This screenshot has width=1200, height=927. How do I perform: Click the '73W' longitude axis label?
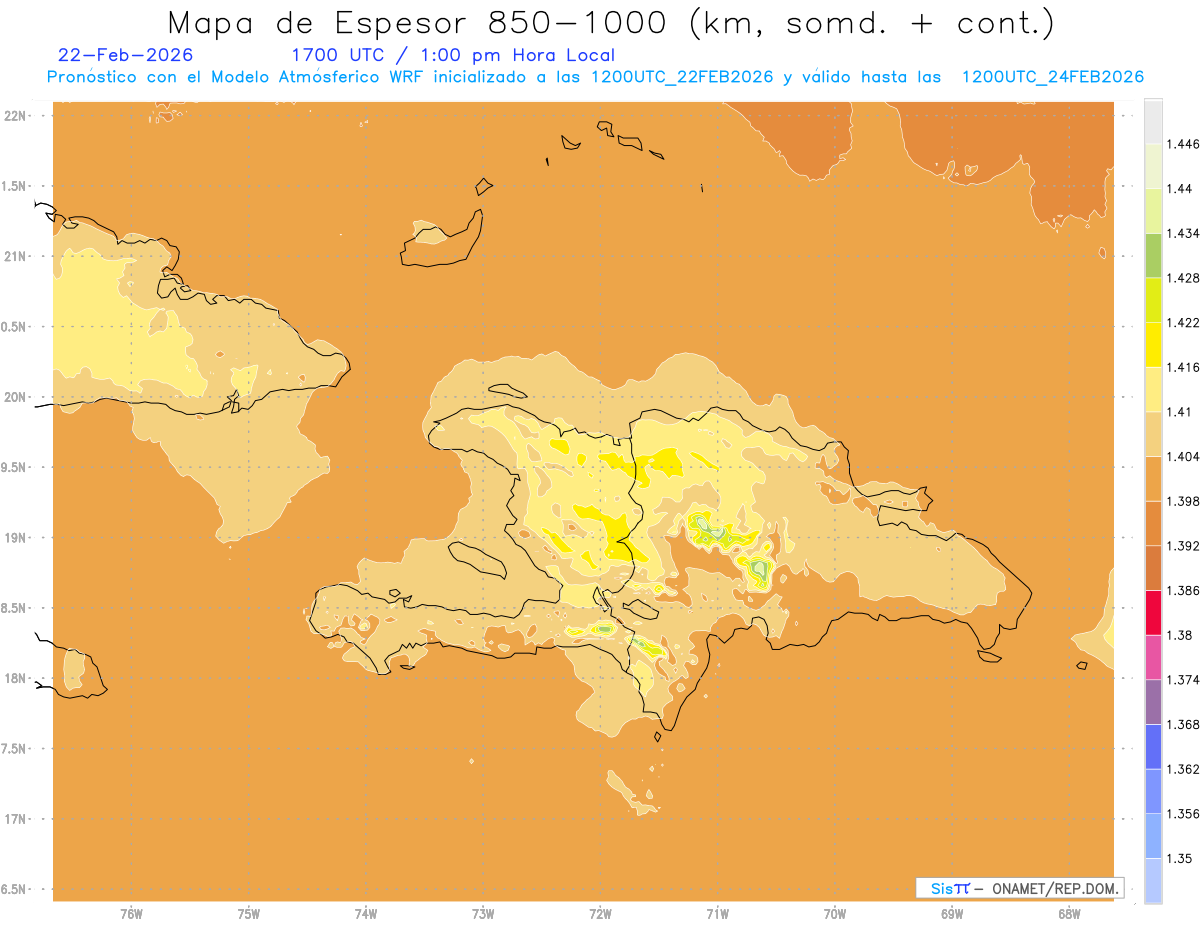tap(483, 914)
